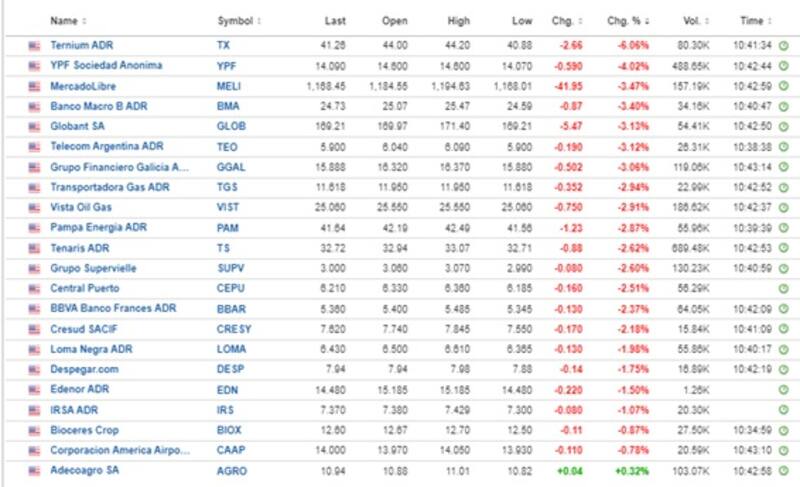800x487 pixels.
Task: Click the green clock icon in Ternium row
Action: [x=783, y=45]
